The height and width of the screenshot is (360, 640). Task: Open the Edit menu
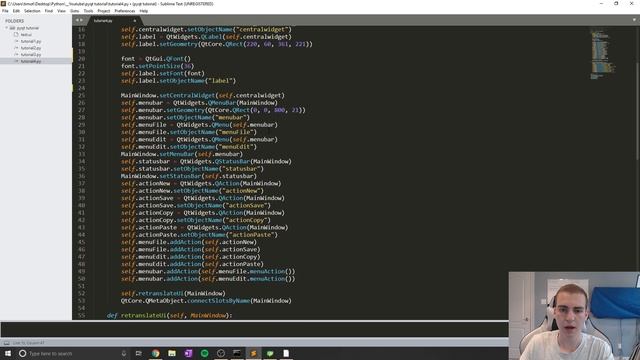tap(16, 11)
